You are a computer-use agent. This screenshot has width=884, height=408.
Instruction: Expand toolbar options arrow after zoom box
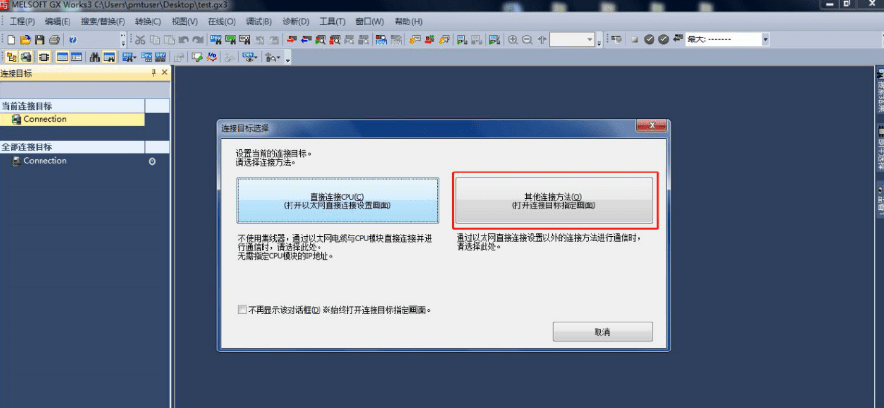(x=599, y=41)
